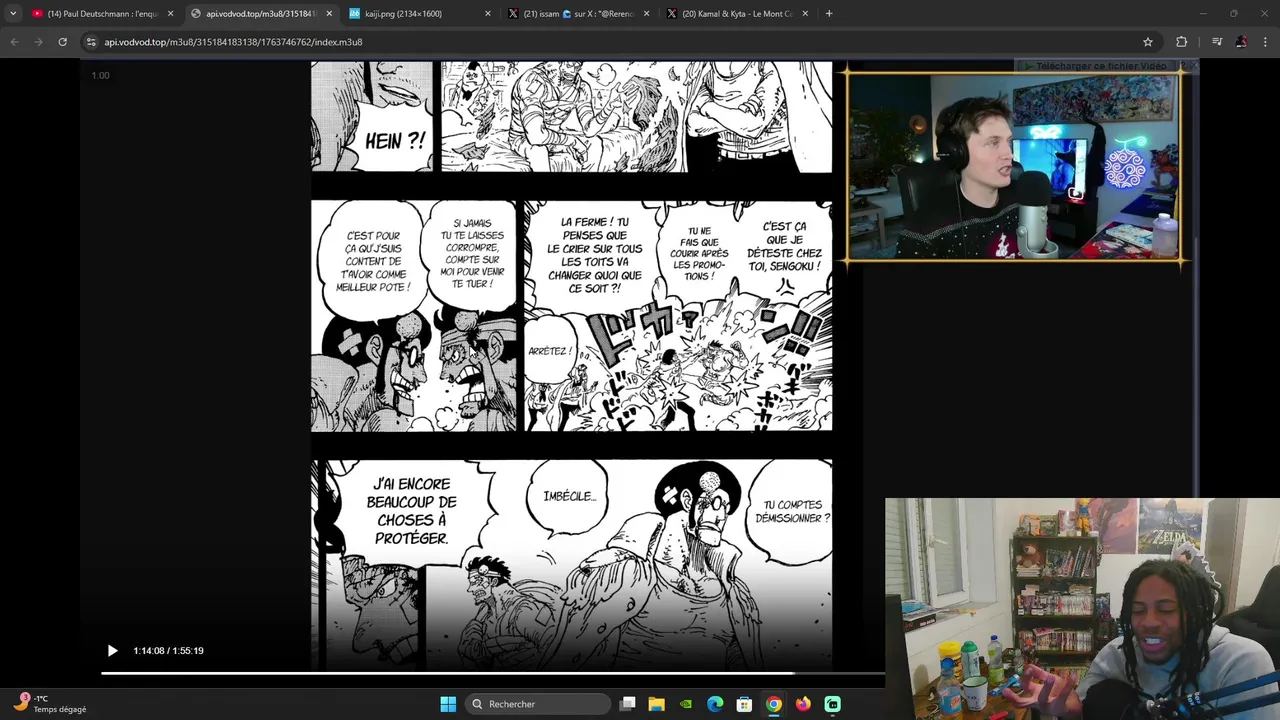1280x720 pixels.
Task: Open Firefox from the taskbar
Action: 803,704
